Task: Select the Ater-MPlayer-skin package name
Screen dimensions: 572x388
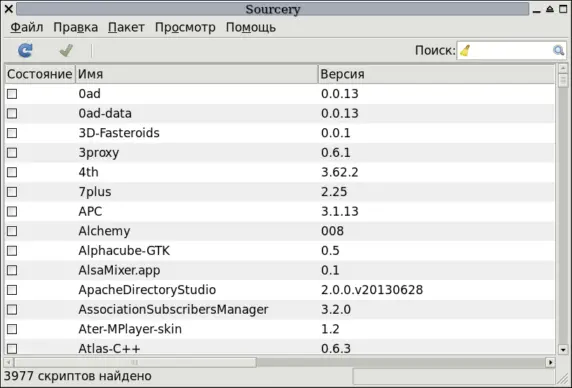Action: 130,329
